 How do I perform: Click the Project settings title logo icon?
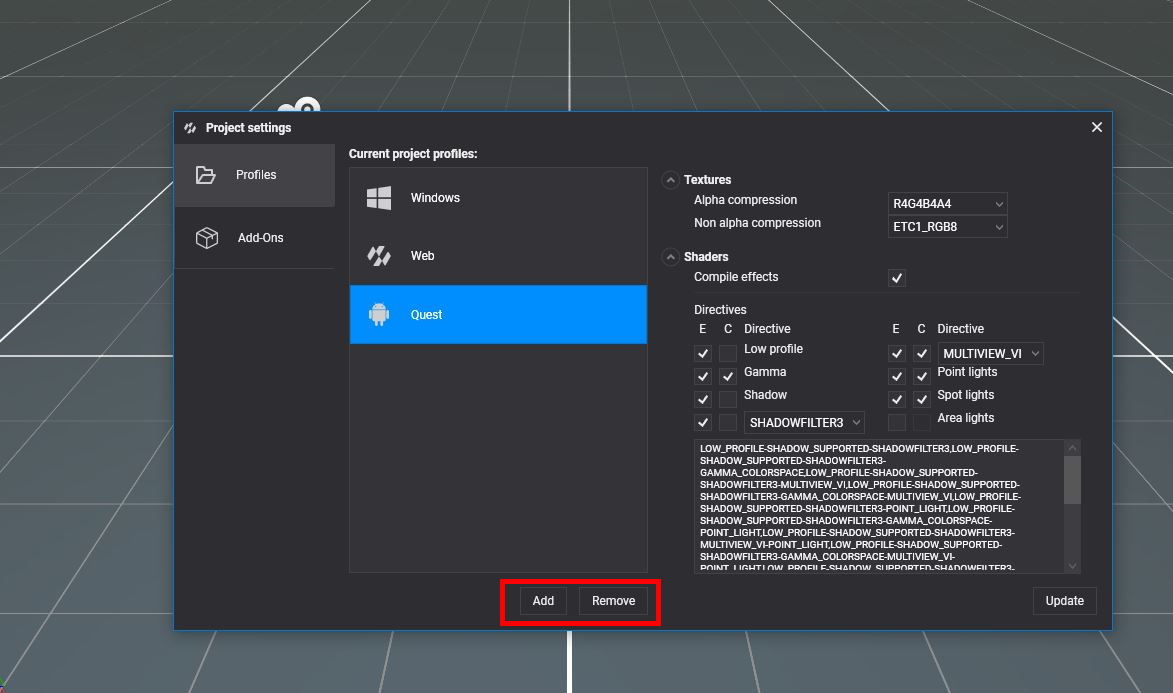(190, 128)
